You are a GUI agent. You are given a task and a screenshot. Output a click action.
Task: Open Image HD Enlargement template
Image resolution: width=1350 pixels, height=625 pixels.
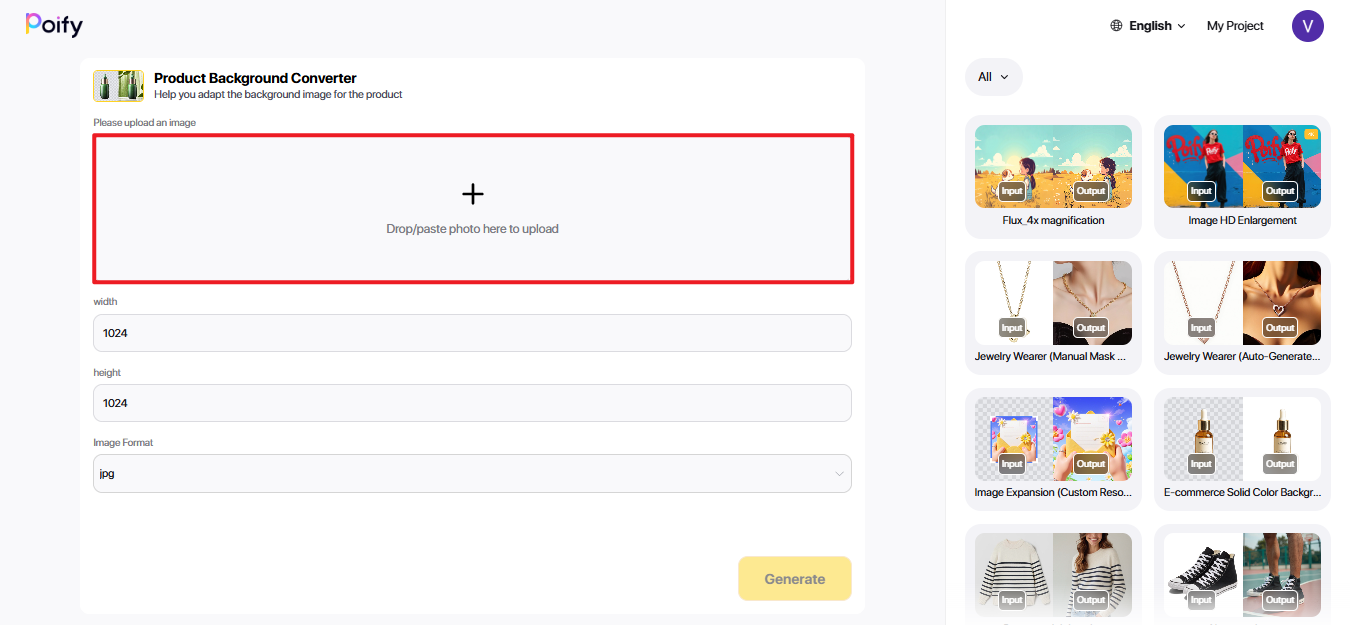(x=1242, y=166)
